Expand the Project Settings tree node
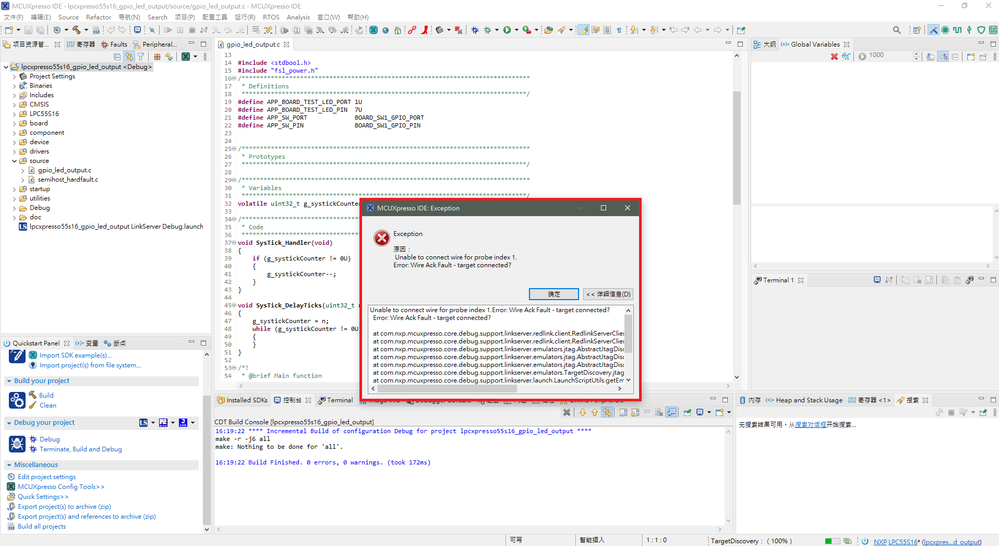 pyautogui.click(x=15, y=76)
